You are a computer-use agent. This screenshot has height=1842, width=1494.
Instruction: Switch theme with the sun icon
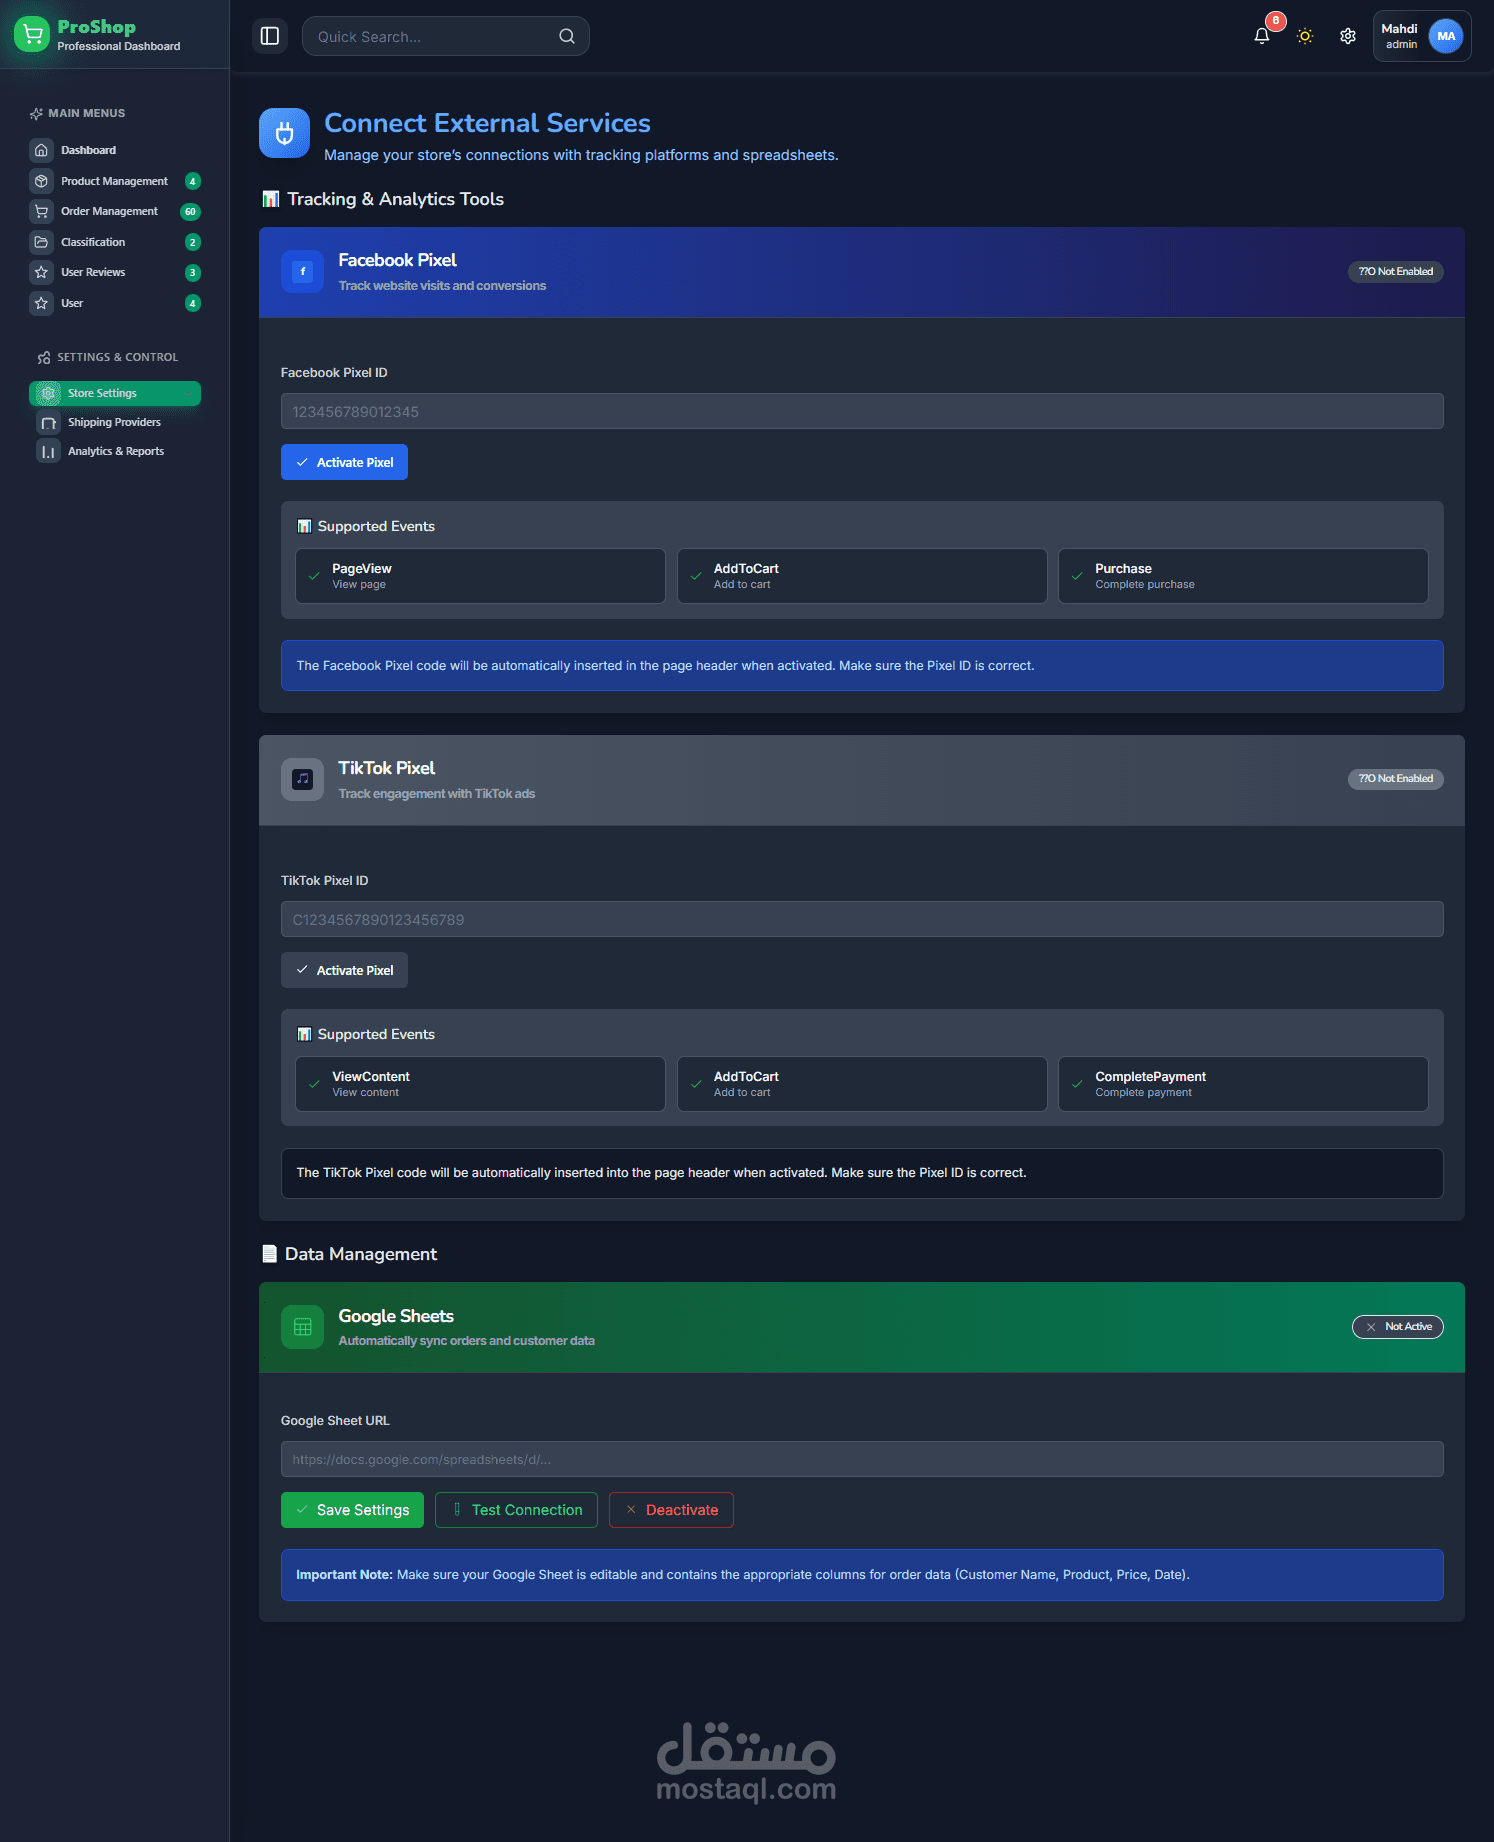click(x=1305, y=36)
